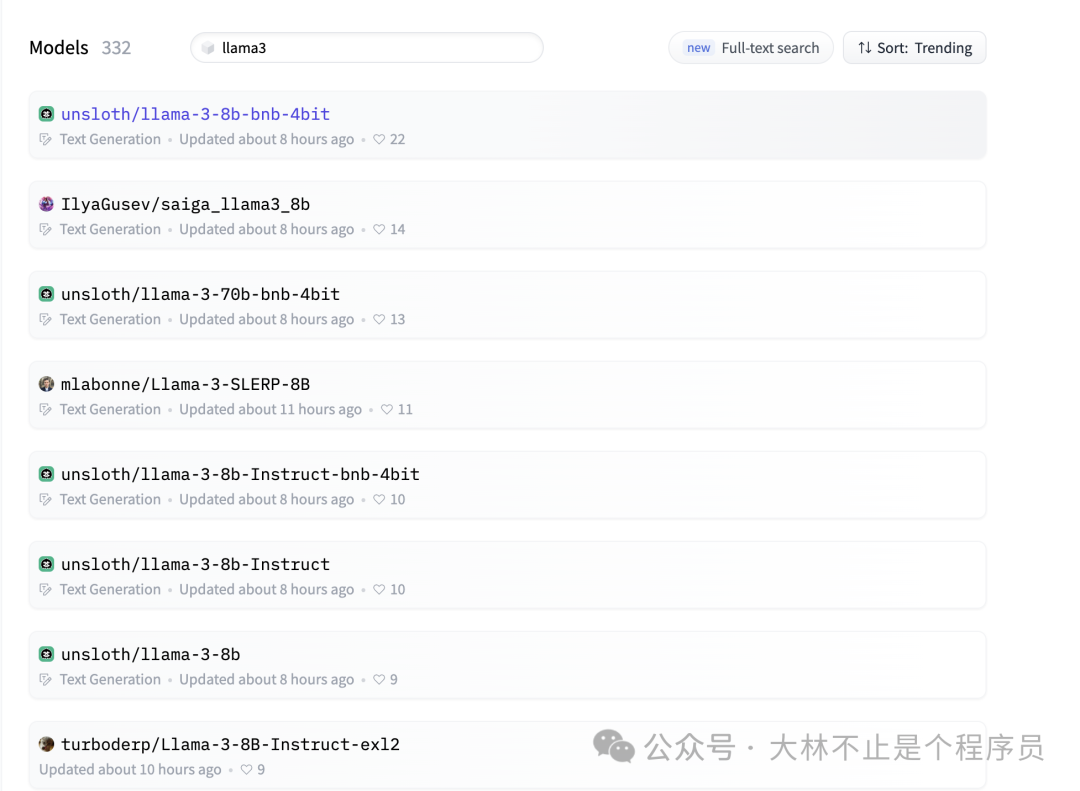Image resolution: width=1080 pixels, height=791 pixels.
Task: Click Text Generation tag icon on llama-3-8b-Instruct row
Action: click(45, 590)
